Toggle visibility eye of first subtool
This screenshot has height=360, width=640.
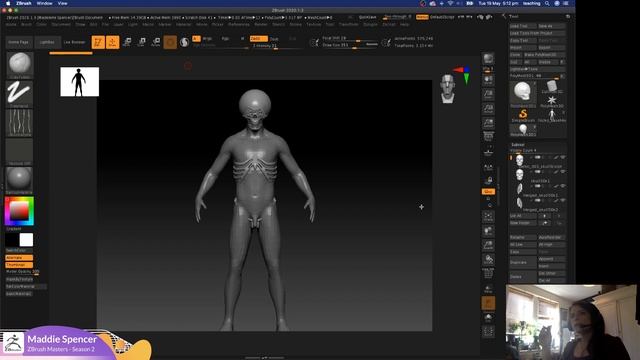coord(563,157)
